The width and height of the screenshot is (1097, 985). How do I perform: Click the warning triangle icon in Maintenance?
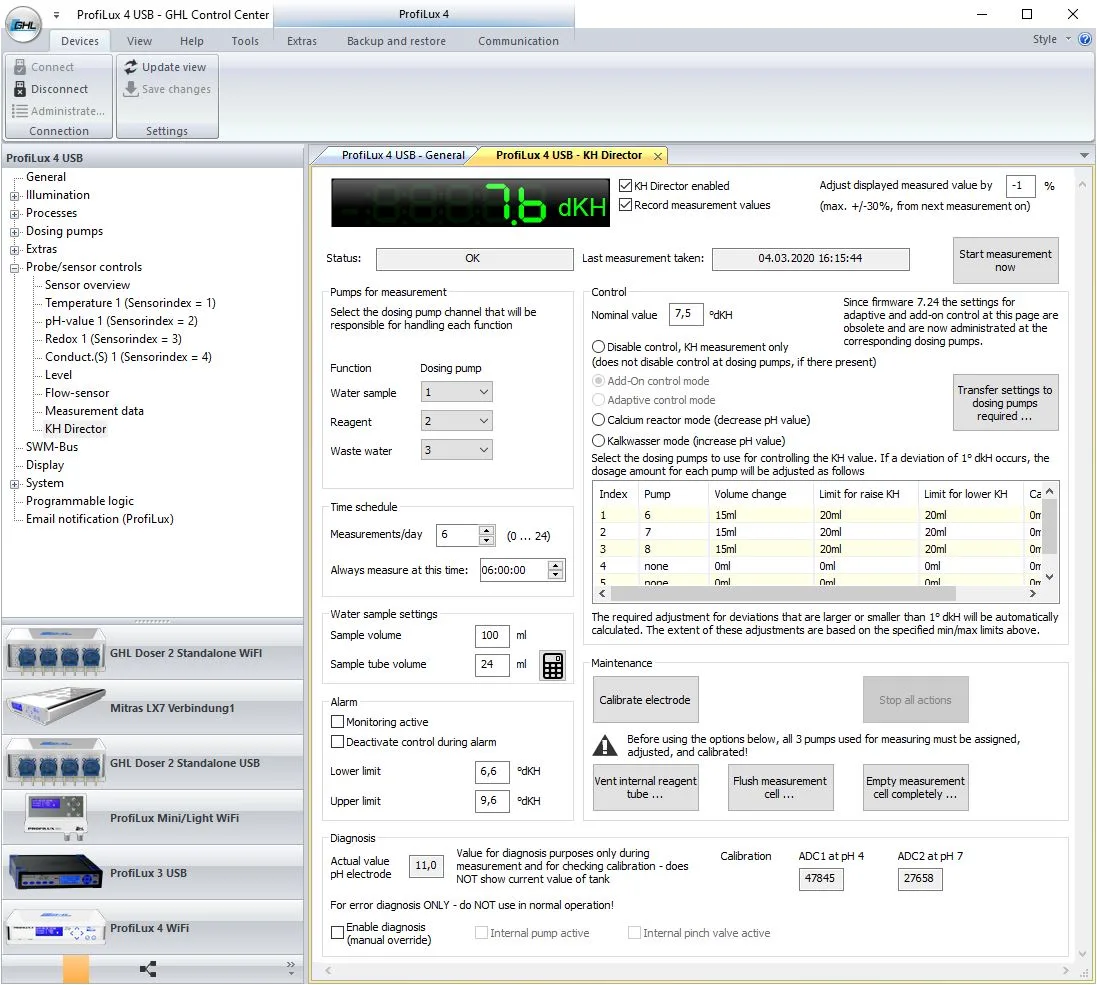click(605, 746)
